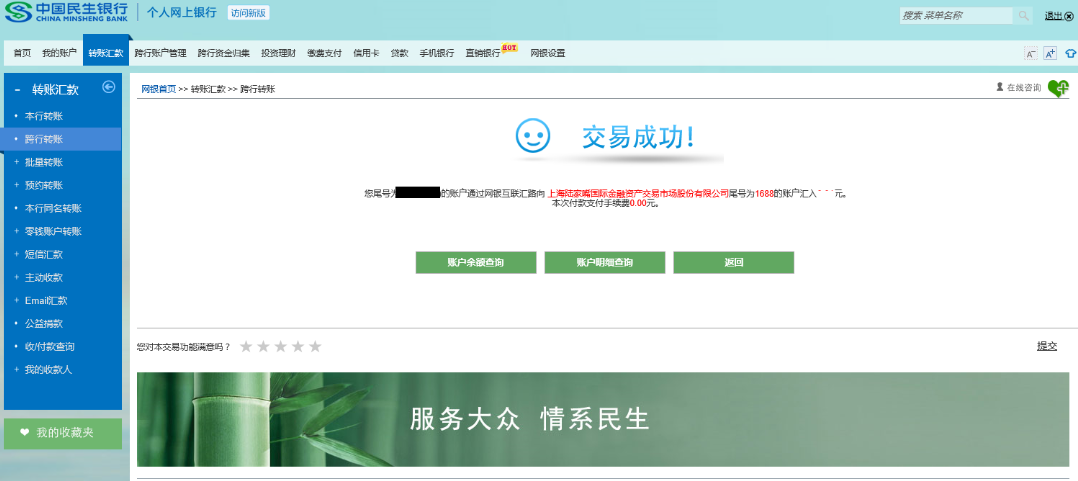
Task: Open 跨行账户管理 menu
Action: pyautogui.click(x=160, y=53)
